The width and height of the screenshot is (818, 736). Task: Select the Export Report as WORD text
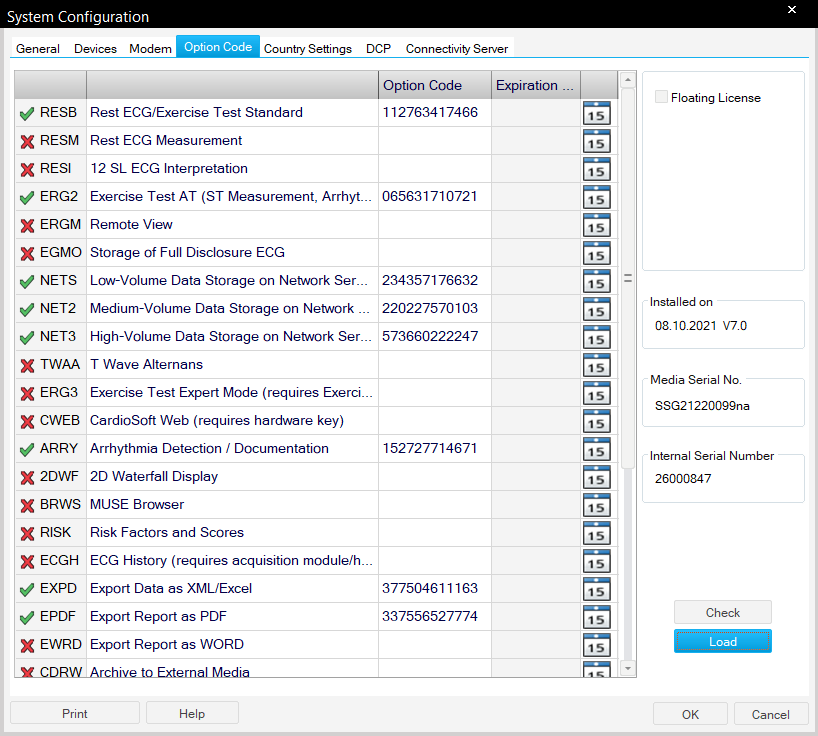(167, 645)
